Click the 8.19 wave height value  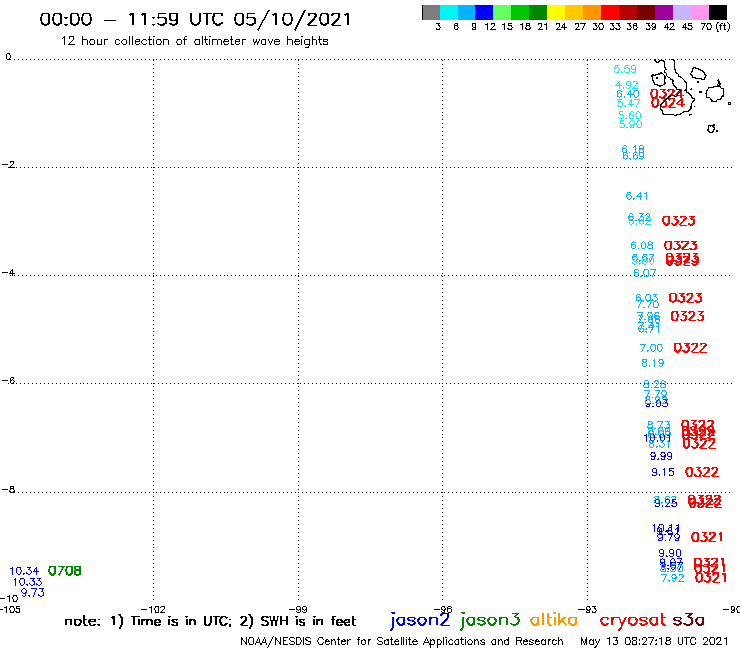pos(653,363)
